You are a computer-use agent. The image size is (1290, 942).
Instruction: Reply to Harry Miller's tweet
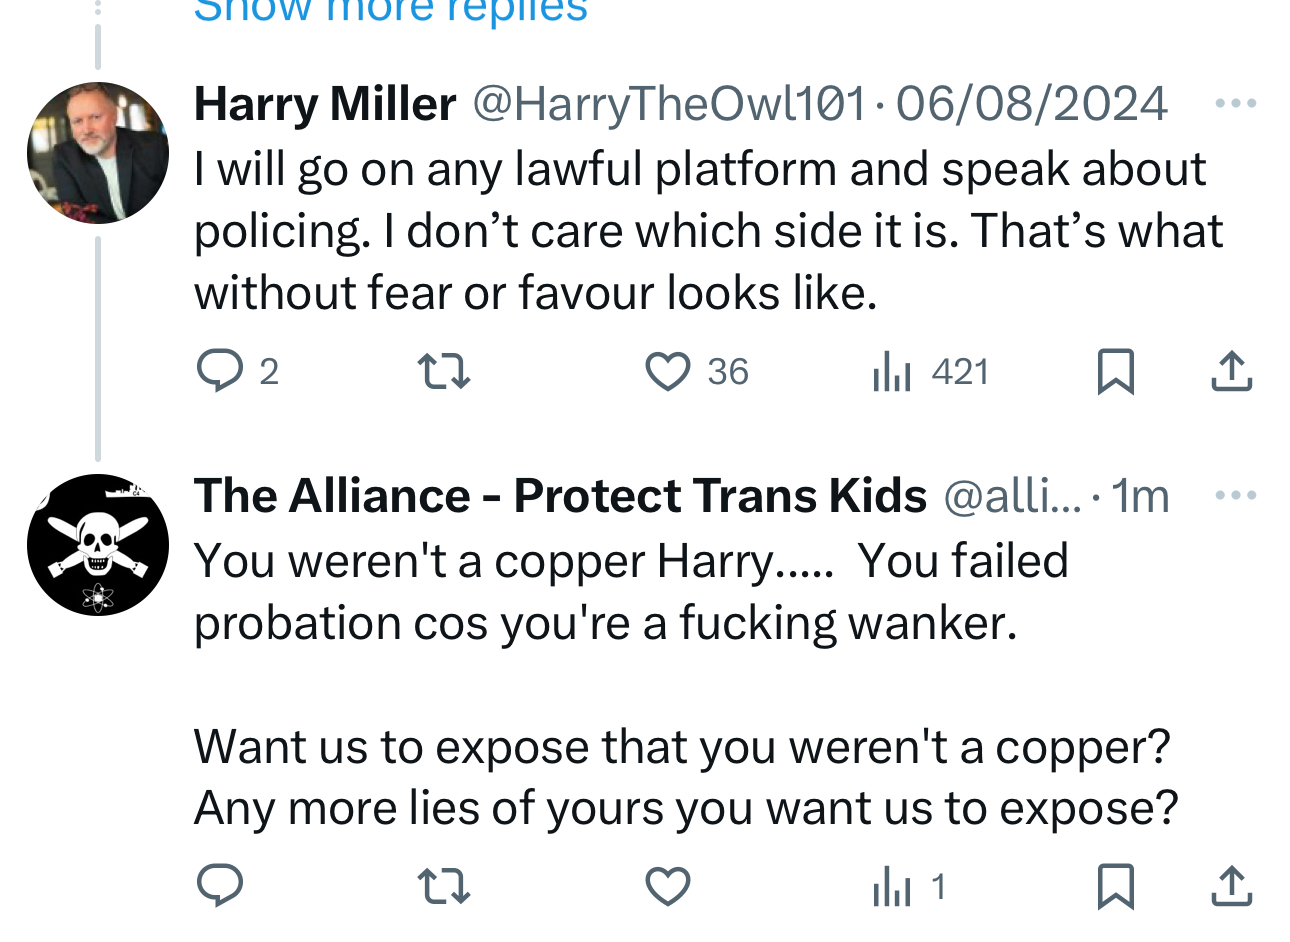(x=220, y=371)
